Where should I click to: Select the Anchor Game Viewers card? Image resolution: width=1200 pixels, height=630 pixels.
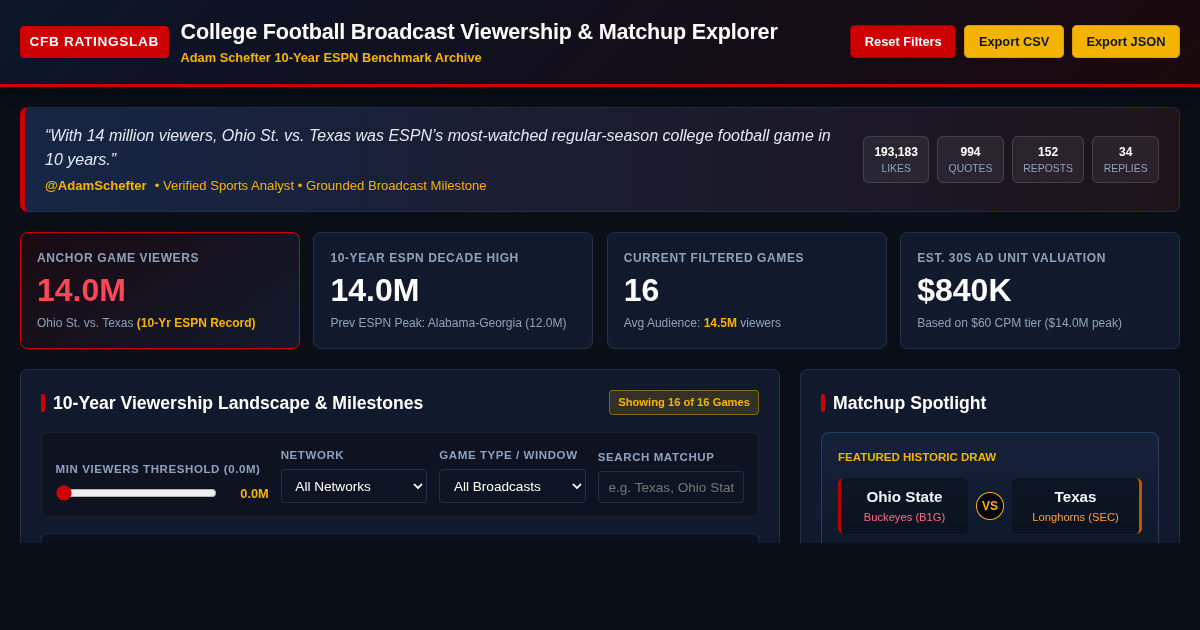[x=160, y=290]
